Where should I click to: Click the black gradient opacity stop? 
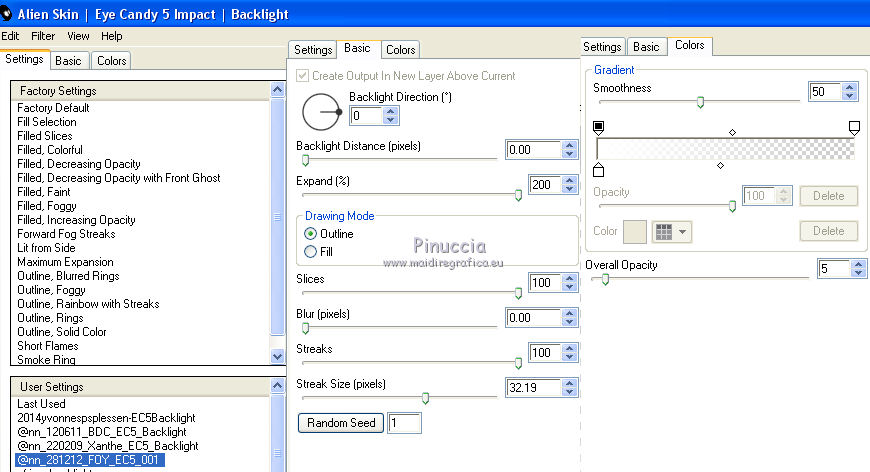[x=598, y=128]
